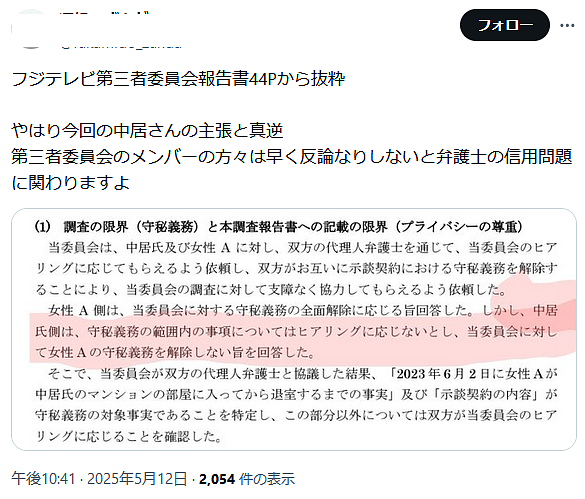Image resolution: width=585 pixels, height=499 pixels.
Task: Open the attached report excerpt image
Action: pos(294,329)
